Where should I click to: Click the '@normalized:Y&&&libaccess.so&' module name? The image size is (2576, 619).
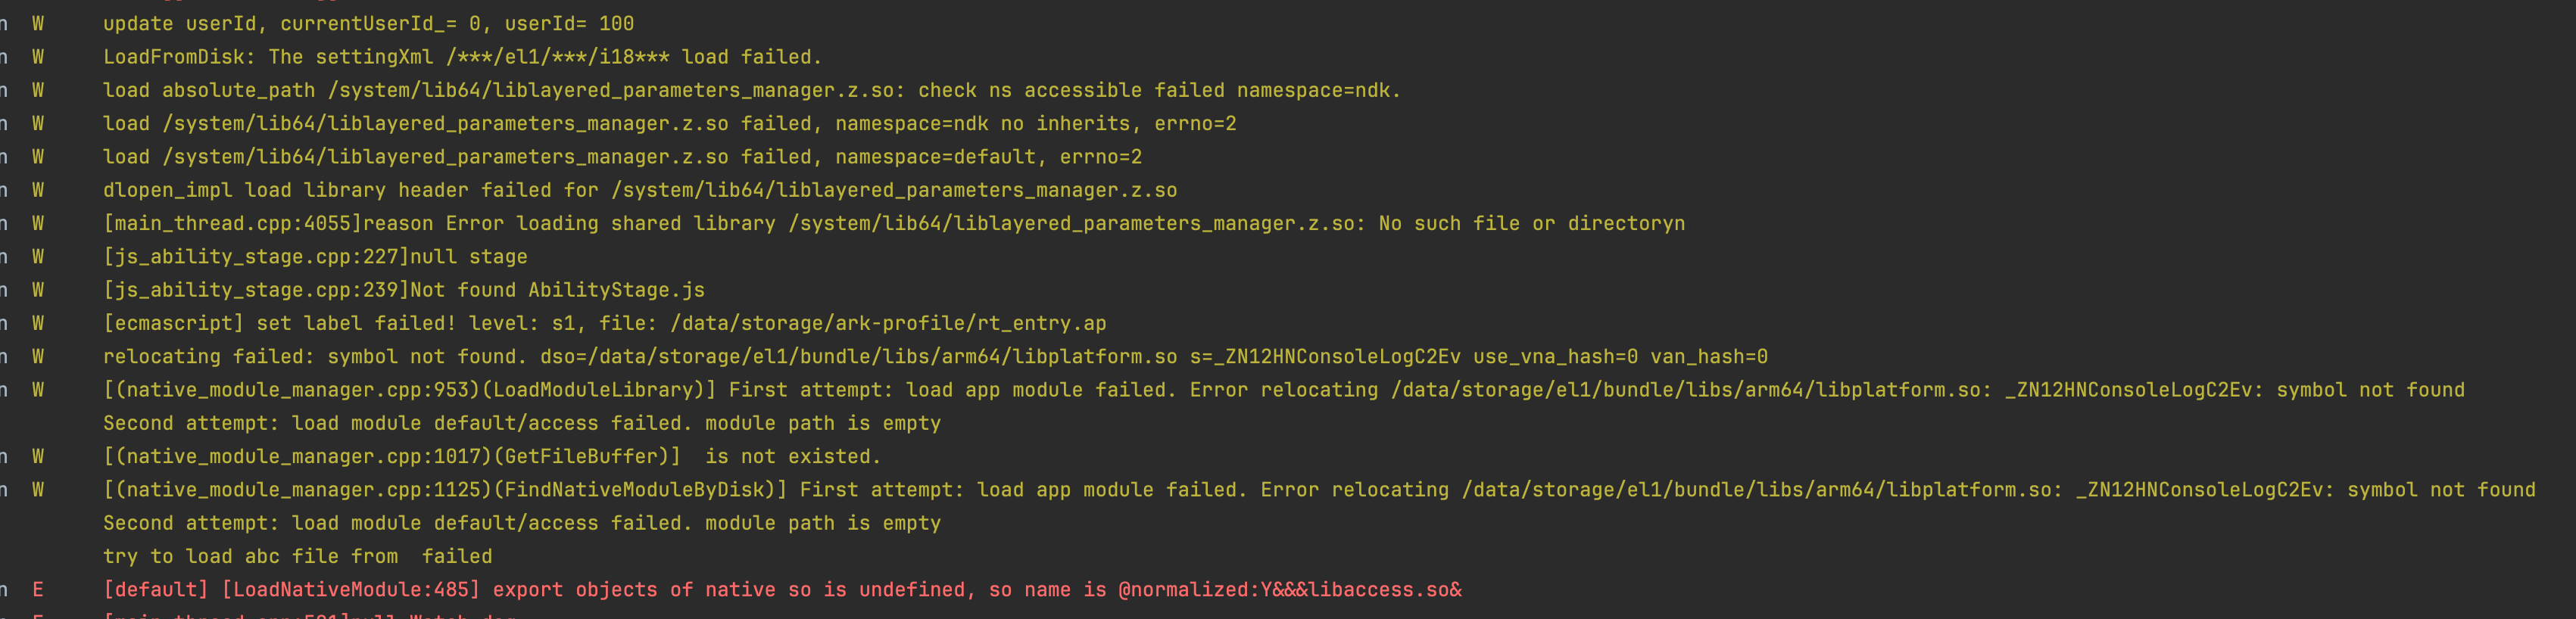[1290, 590]
